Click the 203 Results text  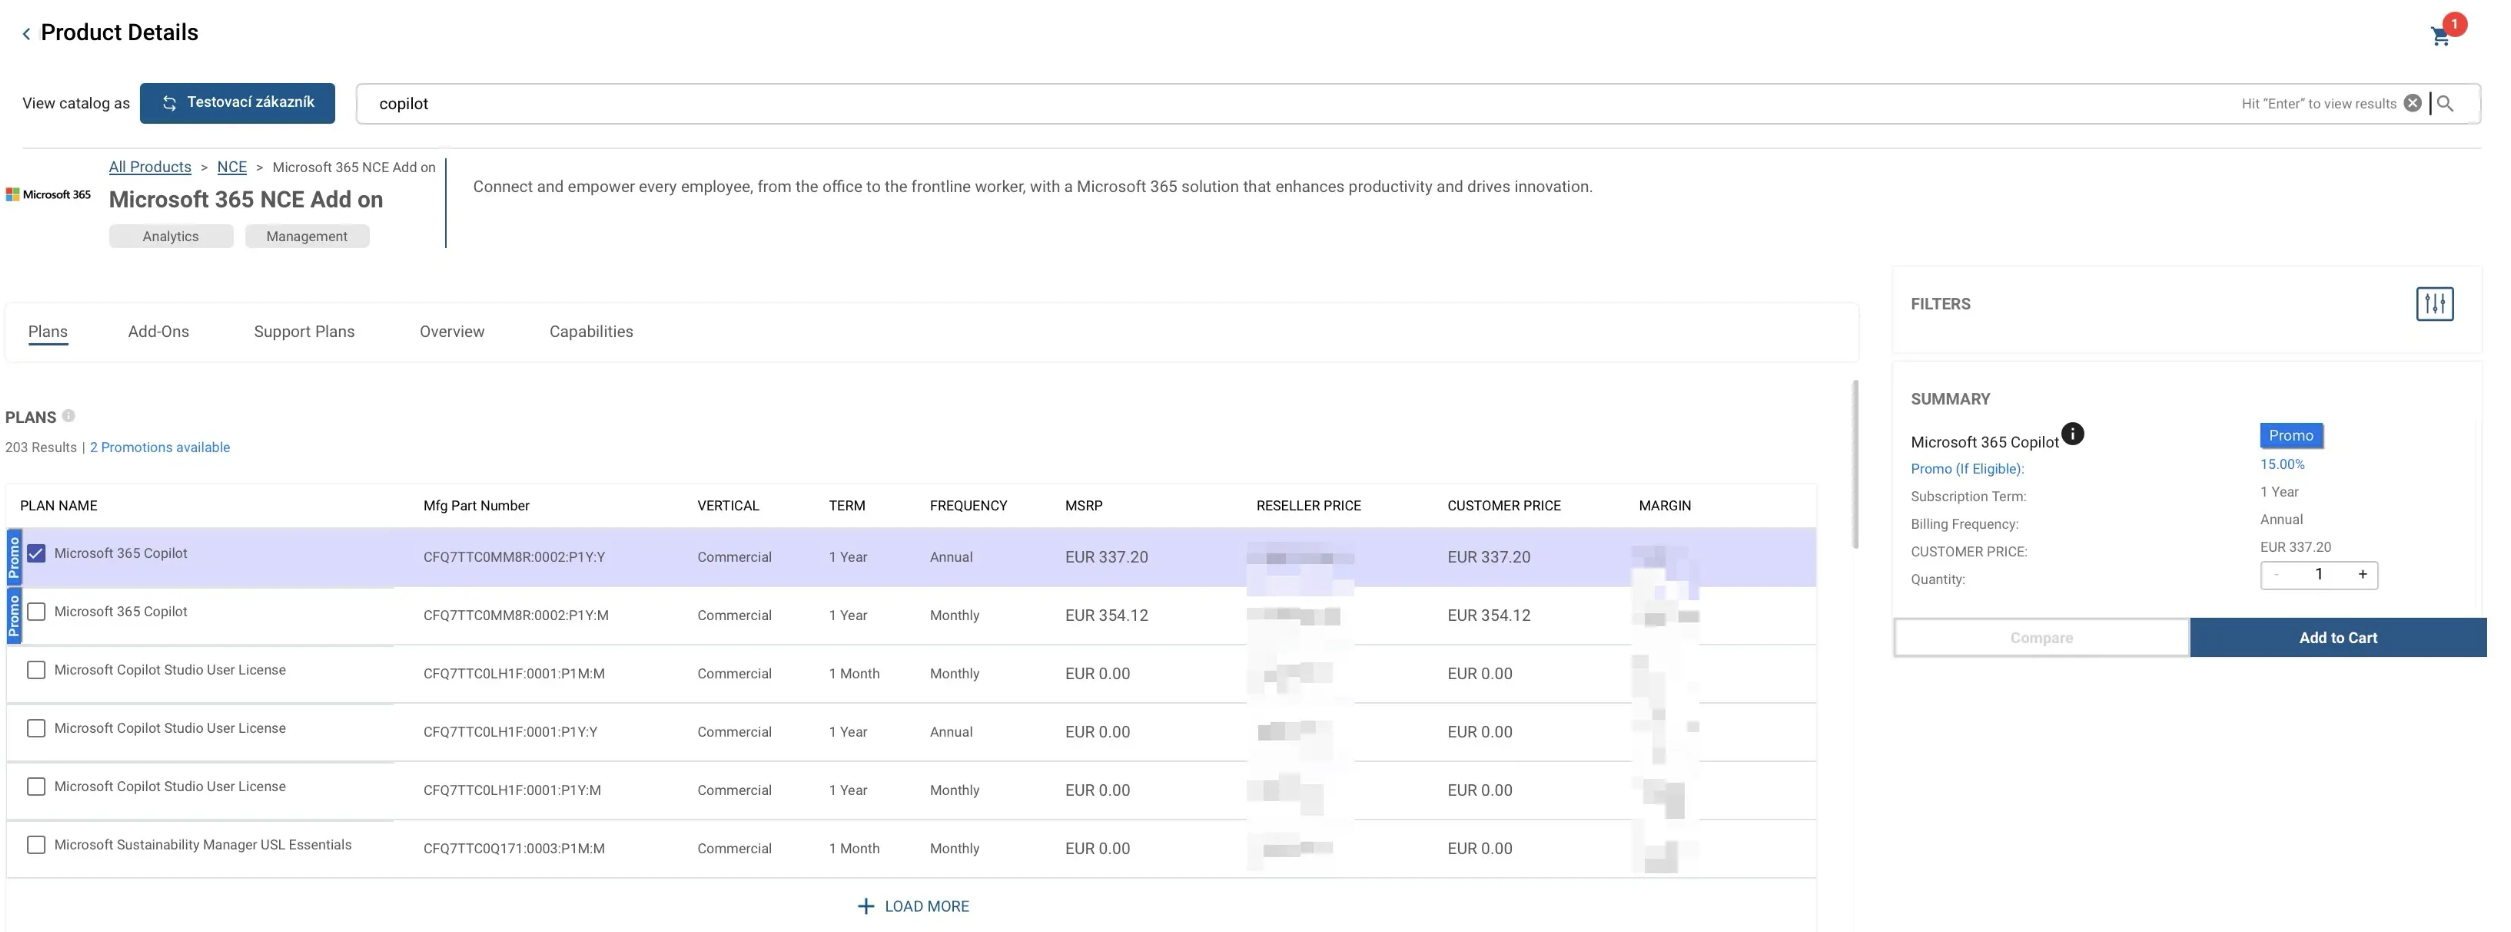(x=41, y=447)
